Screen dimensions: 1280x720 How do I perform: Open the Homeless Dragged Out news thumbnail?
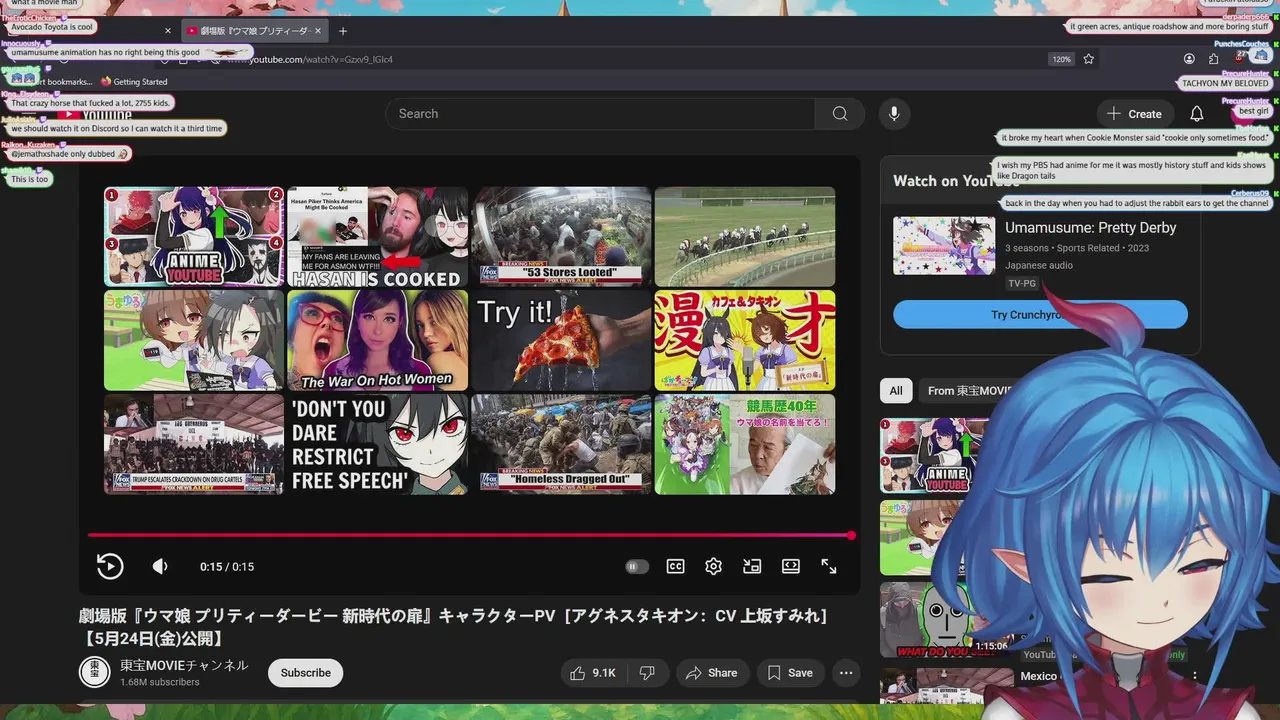coord(561,444)
